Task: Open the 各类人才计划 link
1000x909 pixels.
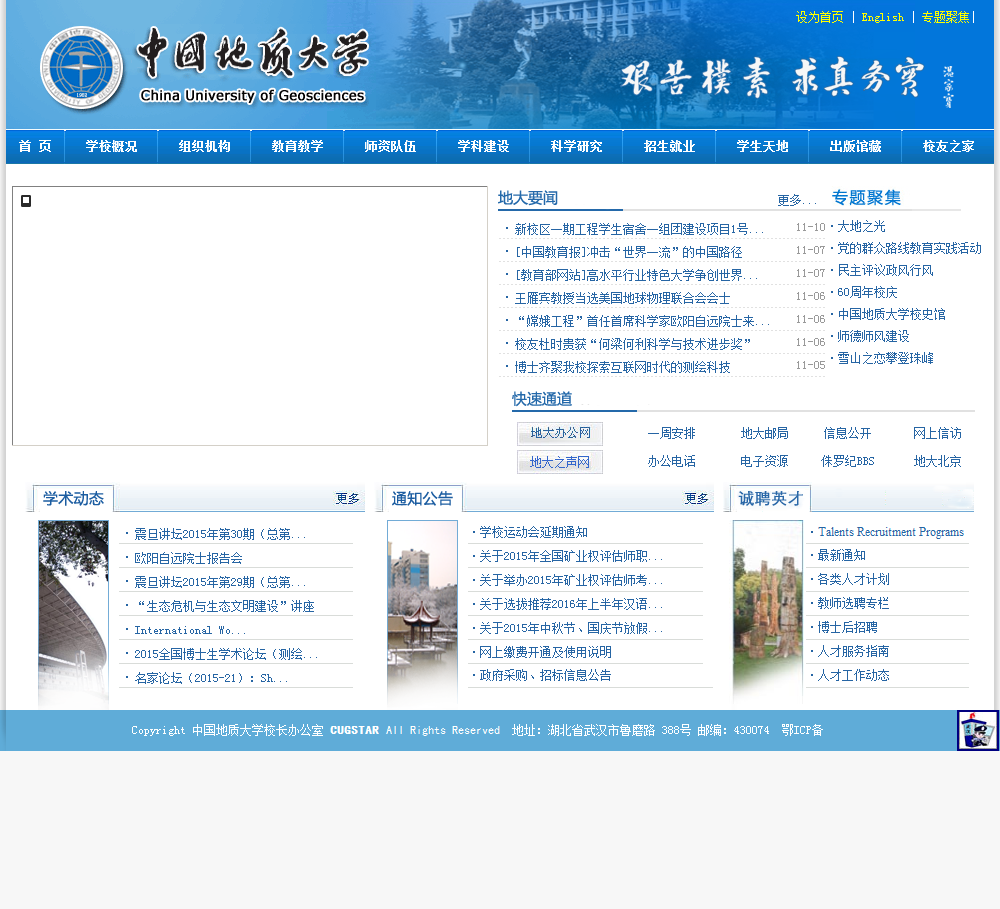Action: click(853, 579)
